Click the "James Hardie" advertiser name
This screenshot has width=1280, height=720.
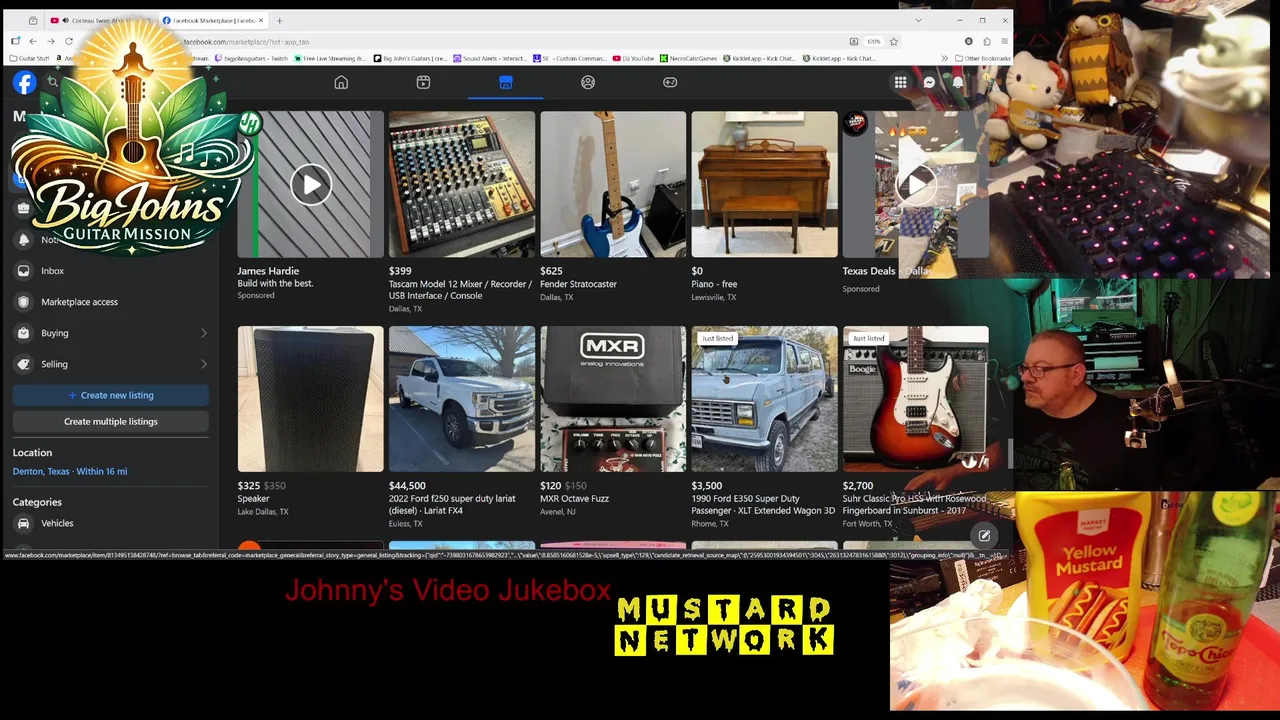[268, 271]
